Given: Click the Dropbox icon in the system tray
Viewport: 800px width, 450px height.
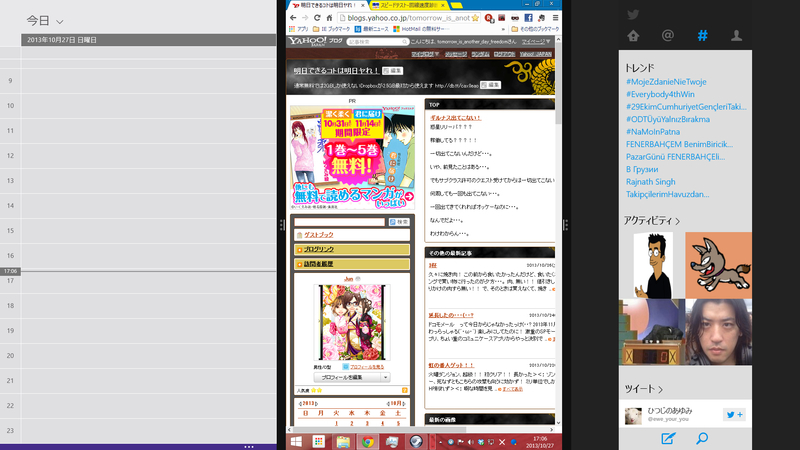Looking at the screenshot, I should (481, 442).
